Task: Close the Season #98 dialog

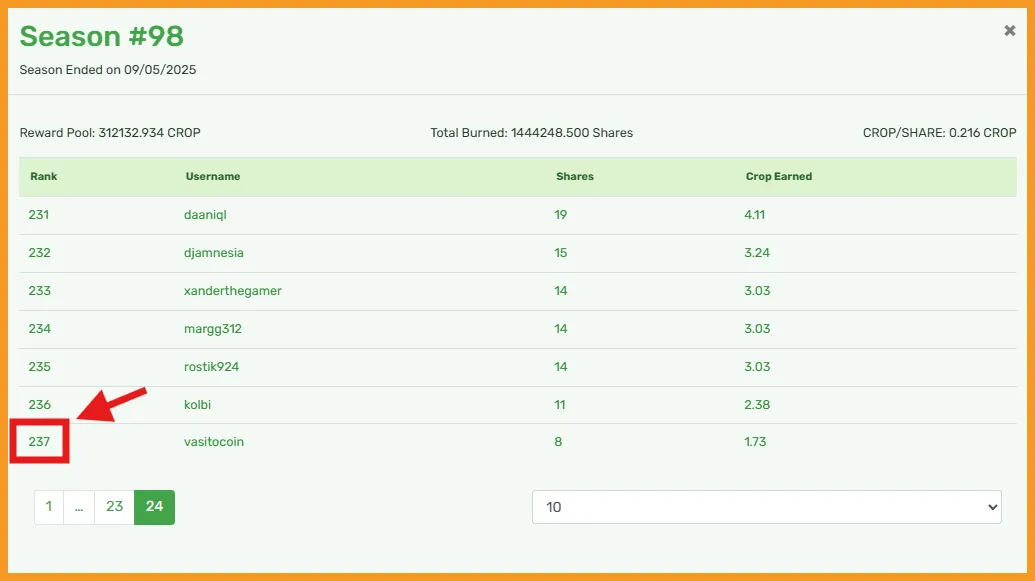Action: coord(1009,30)
